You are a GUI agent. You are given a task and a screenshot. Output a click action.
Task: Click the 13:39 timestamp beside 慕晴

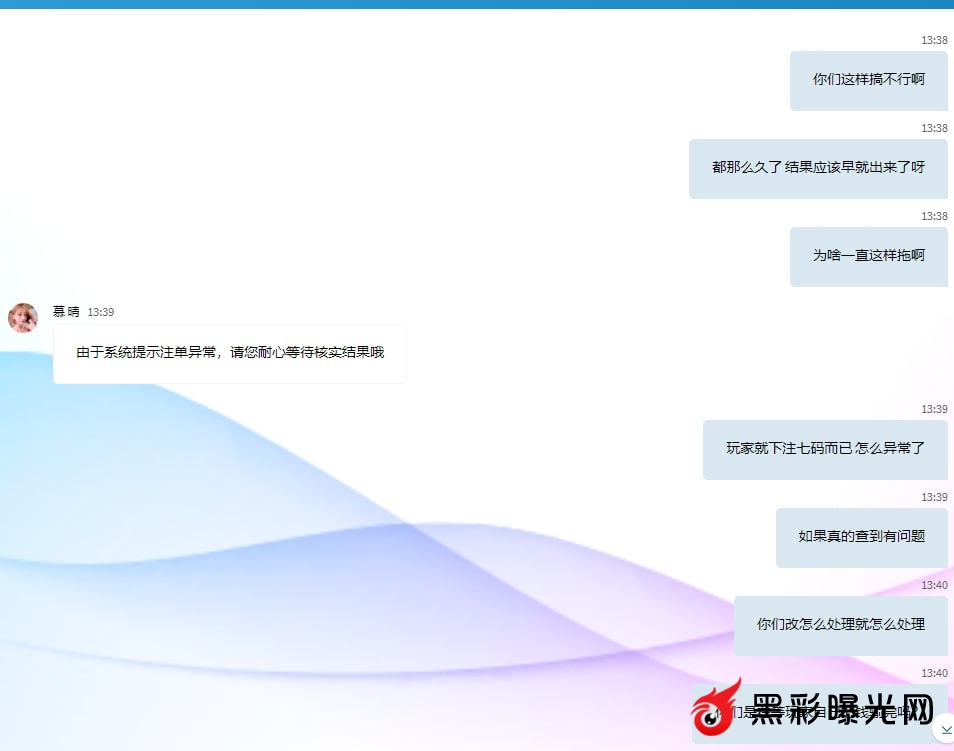(101, 313)
